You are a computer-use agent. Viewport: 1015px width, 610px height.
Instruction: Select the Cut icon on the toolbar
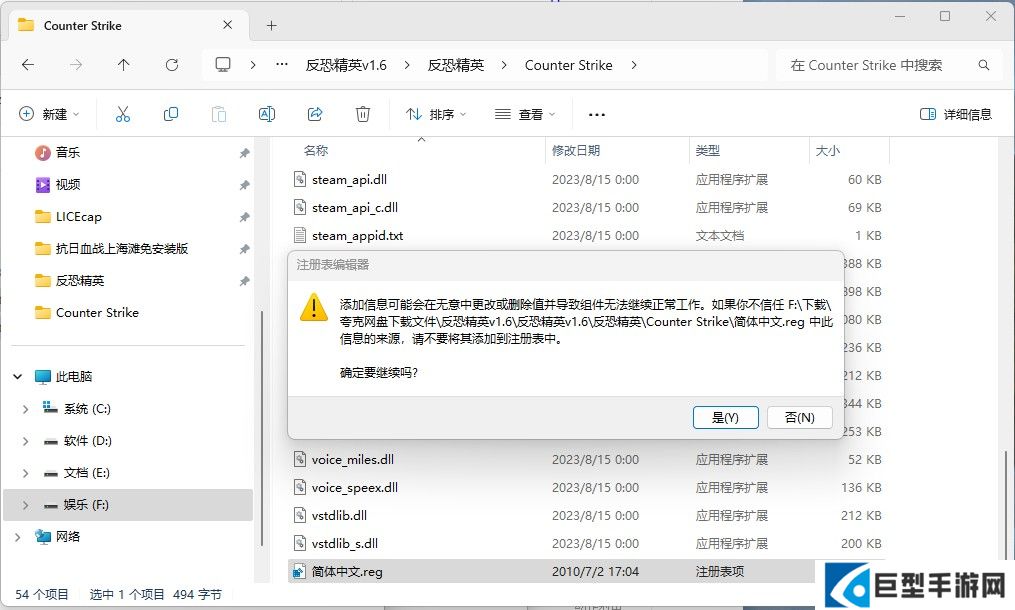point(123,114)
